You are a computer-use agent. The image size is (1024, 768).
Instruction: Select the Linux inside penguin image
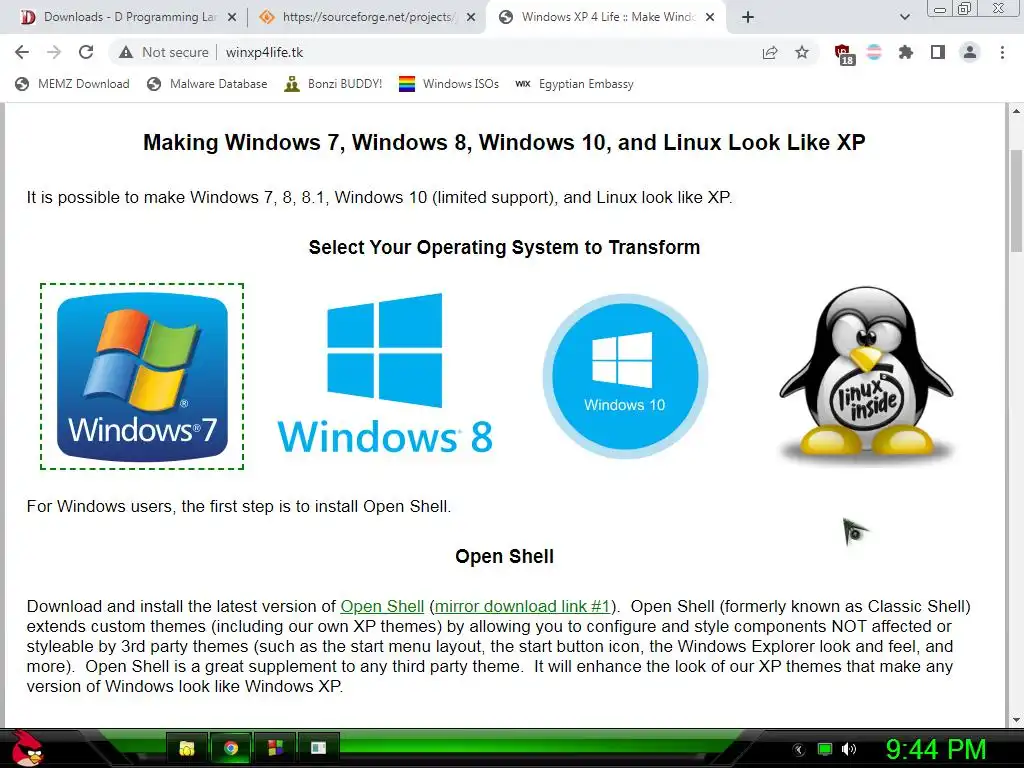866,375
